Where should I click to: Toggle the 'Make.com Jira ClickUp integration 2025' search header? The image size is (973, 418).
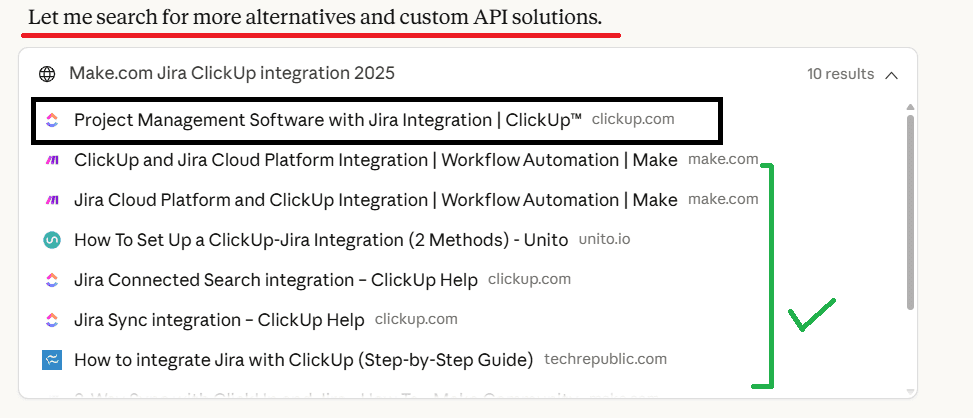pyautogui.click(x=232, y=73)
